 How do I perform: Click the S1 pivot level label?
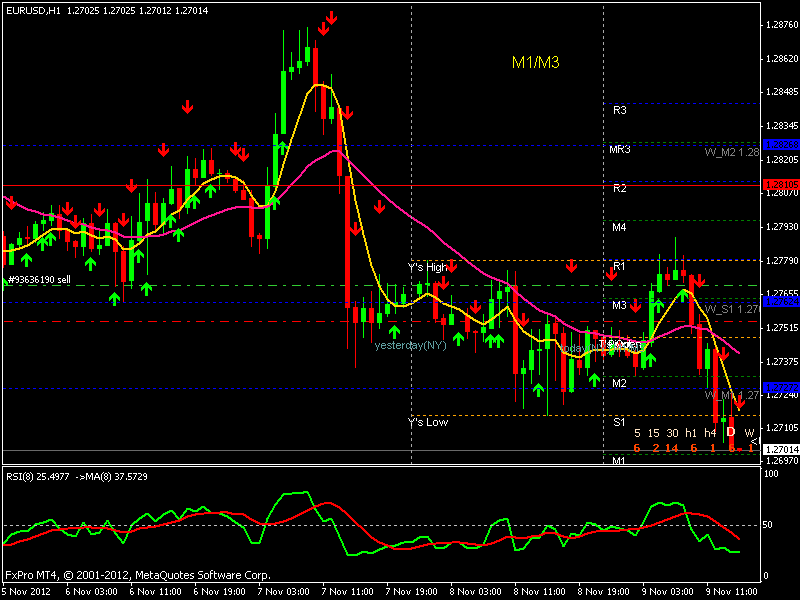619,422
